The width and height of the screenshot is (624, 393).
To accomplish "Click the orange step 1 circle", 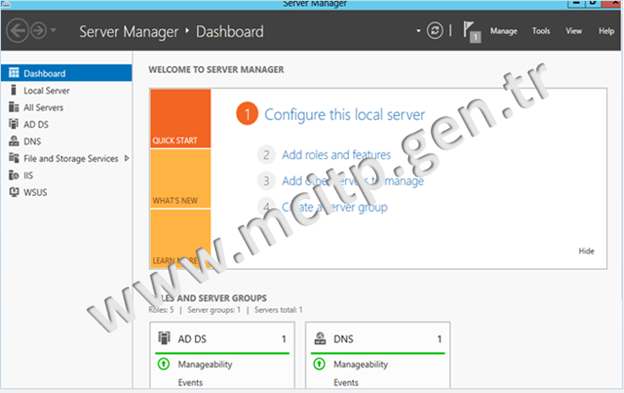I will [247, 114].
